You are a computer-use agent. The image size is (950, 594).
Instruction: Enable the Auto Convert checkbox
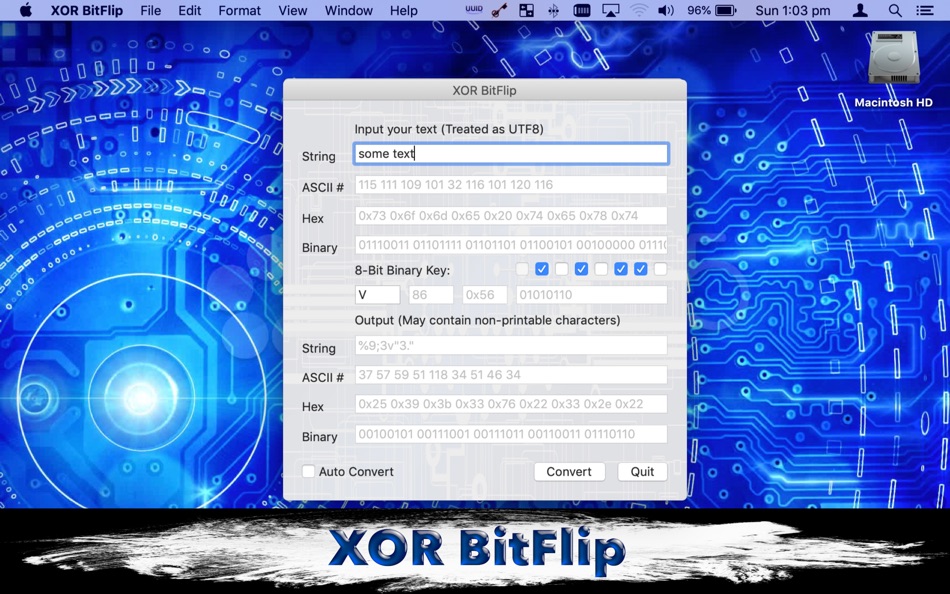click(308, 471)
